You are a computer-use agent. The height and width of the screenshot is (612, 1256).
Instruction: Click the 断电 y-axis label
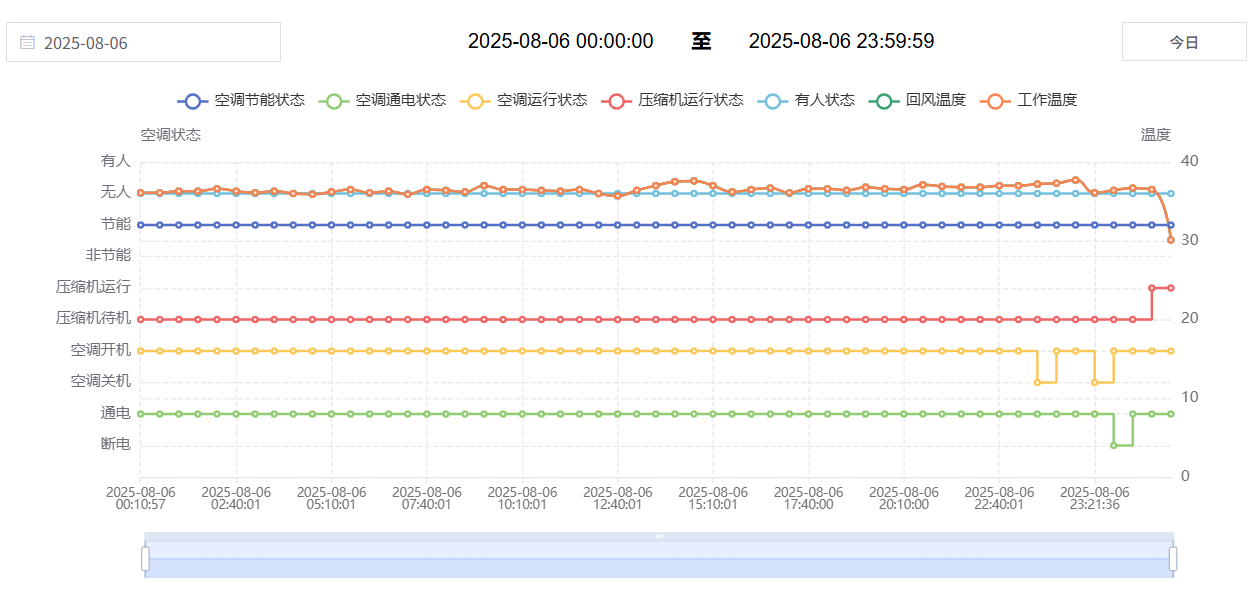(116, 444)
